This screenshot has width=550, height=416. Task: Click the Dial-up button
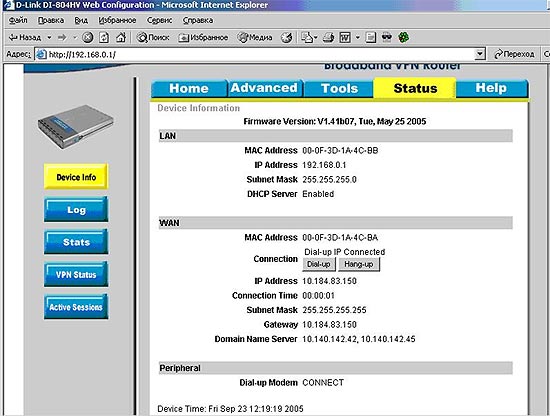tap(318, 264)
